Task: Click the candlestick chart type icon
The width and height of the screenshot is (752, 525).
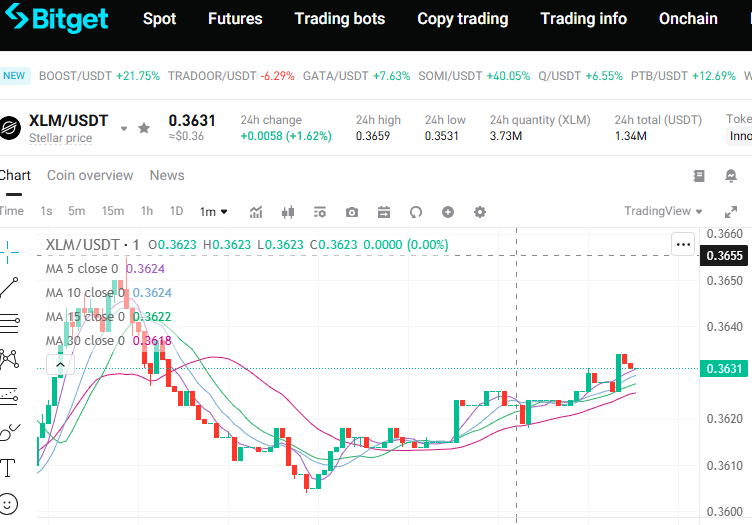Action: [288, 212]
